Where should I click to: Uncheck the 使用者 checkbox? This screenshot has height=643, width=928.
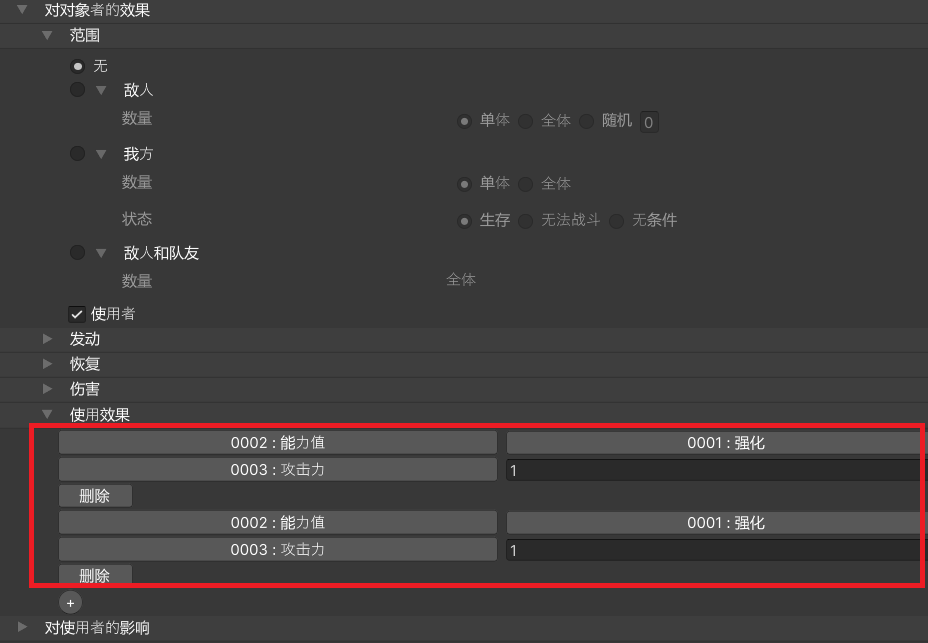pyautogui.click(x=76, y=314)
